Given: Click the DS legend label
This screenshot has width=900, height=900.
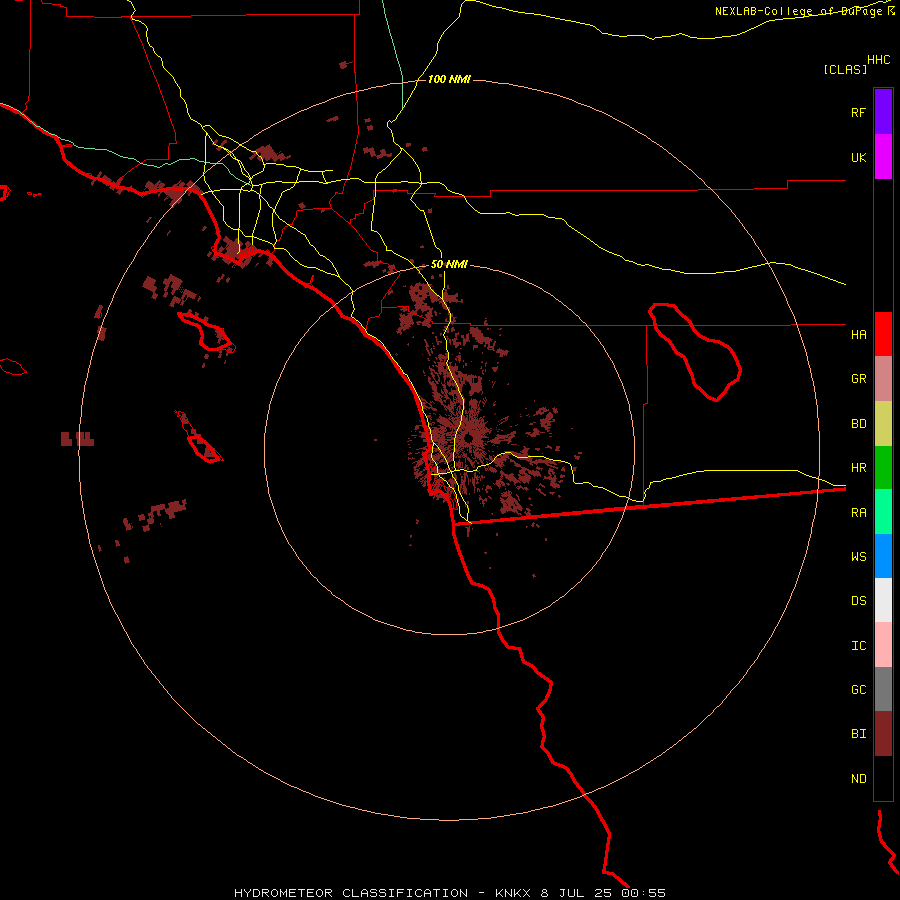Looking at the screenshot, I should 858,601.
